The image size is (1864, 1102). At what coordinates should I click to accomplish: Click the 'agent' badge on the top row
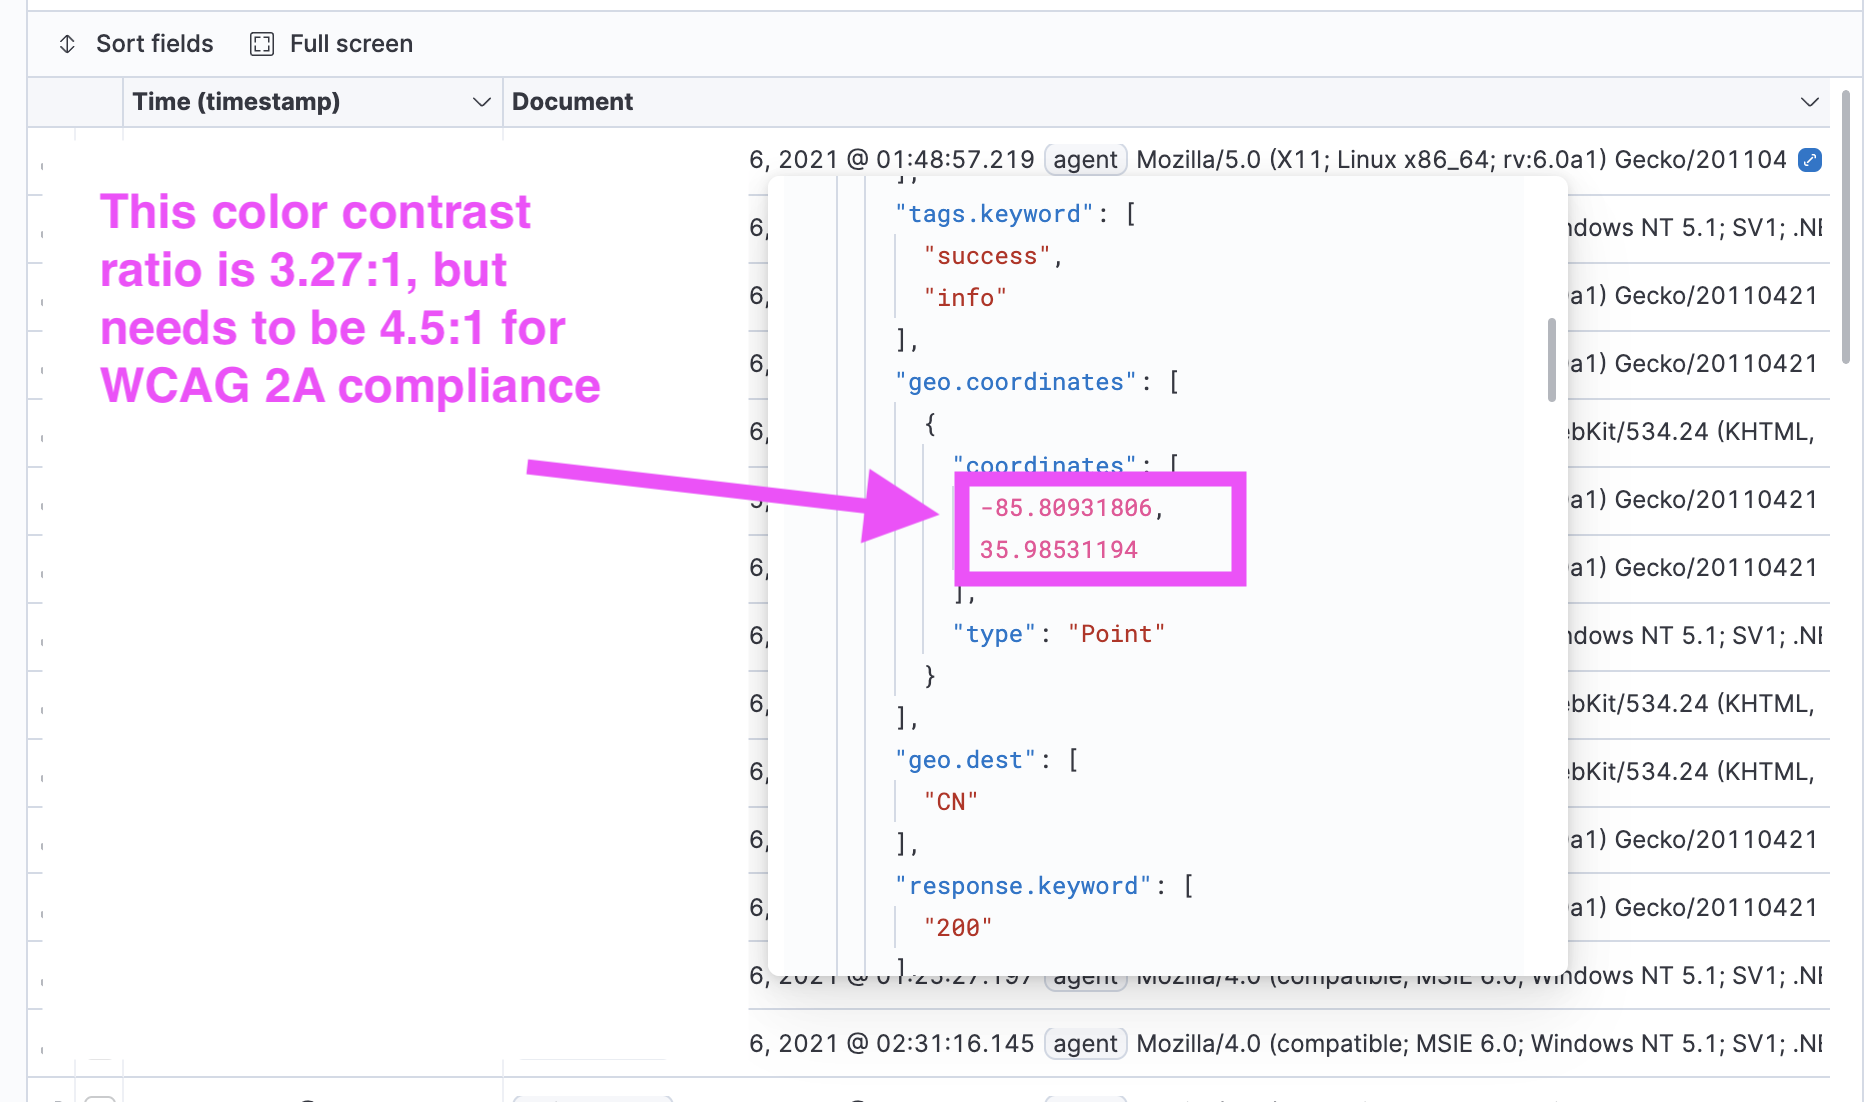coord(1085,159)
